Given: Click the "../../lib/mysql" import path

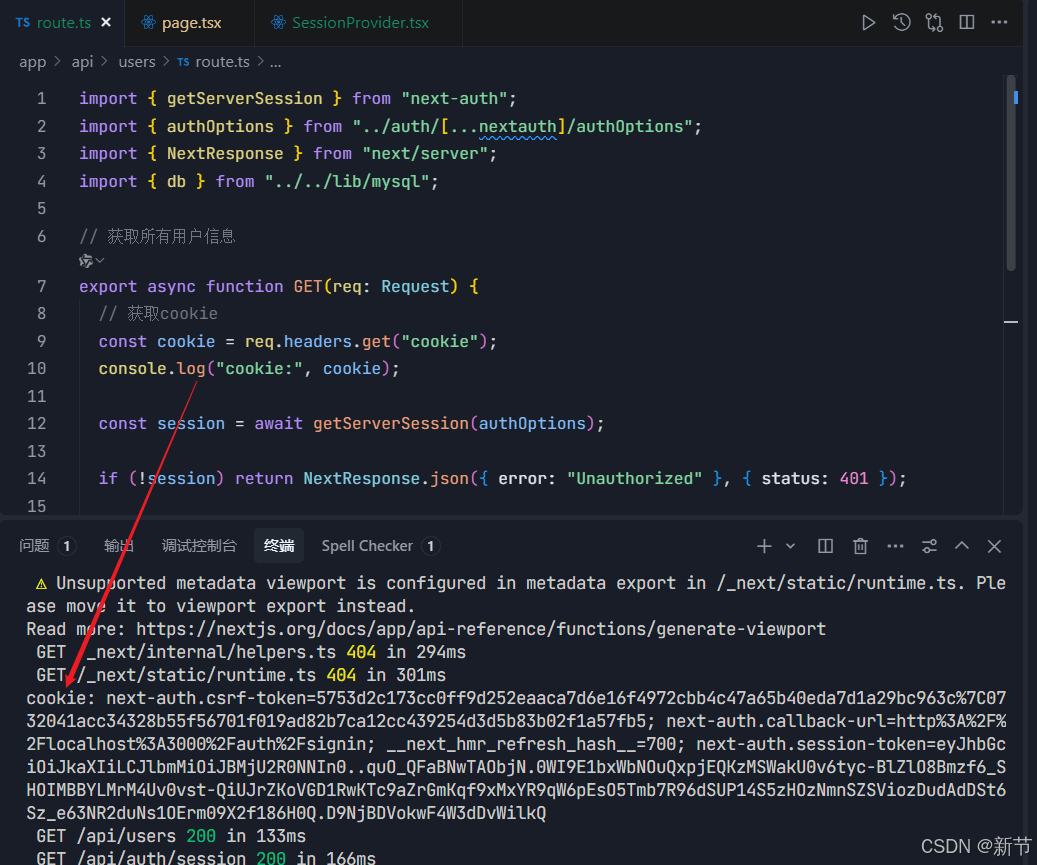Looking at the screenshot, I should click(347, 181).
